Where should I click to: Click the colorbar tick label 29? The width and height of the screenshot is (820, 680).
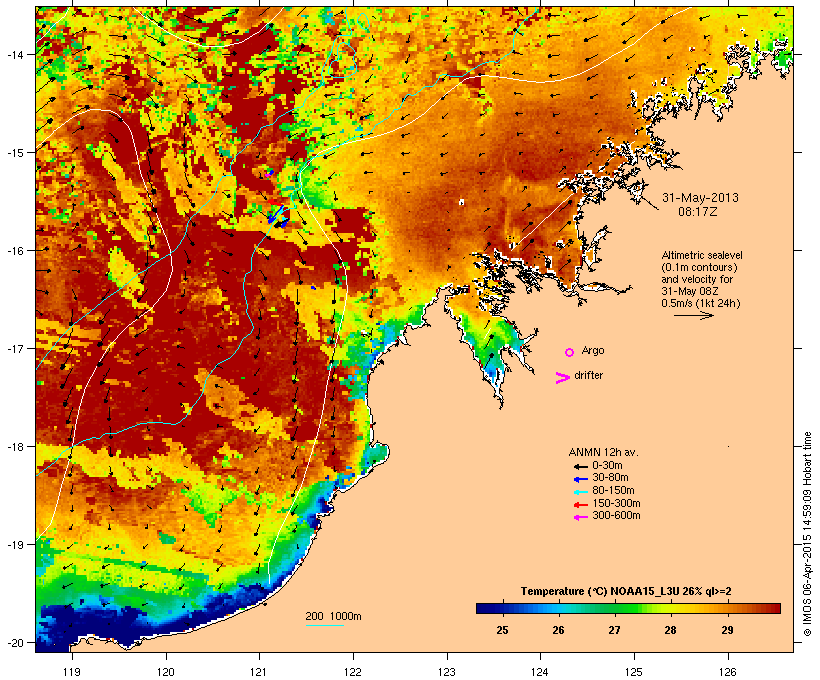[727, 630]
